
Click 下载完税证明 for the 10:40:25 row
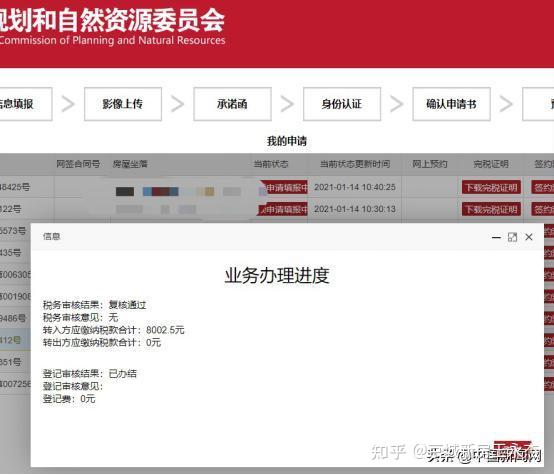pyautogui.click(x=491, y=187)
